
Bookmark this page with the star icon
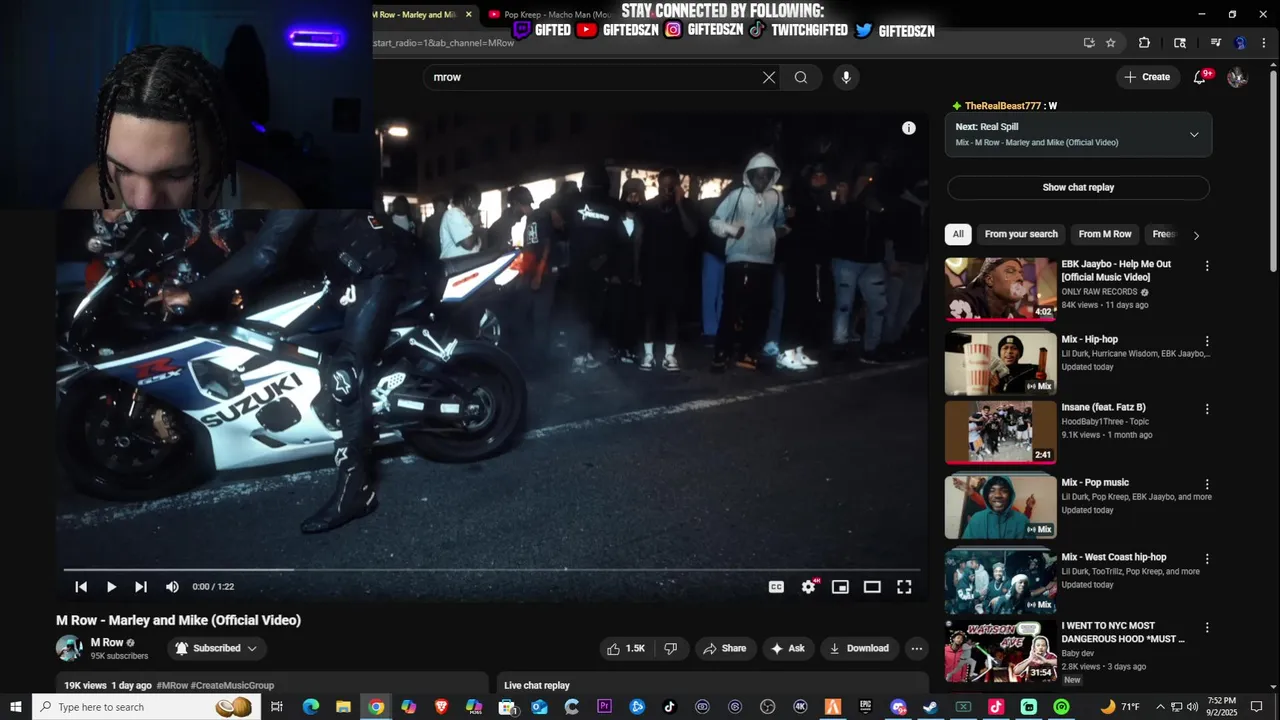1111,43
